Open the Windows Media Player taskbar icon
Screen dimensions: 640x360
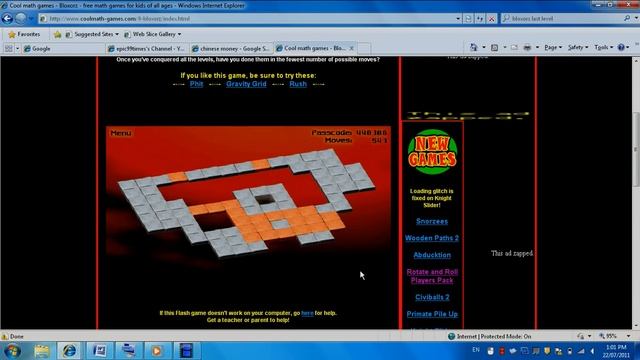(x=157, y=351)
